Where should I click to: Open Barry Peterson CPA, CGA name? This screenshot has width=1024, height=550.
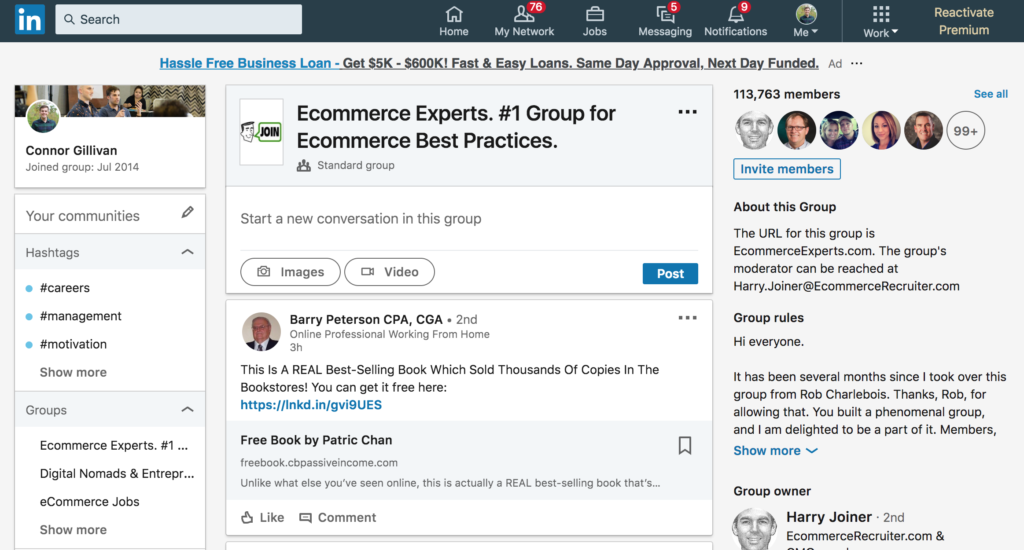pyautogui.click(x=366, y=319)
